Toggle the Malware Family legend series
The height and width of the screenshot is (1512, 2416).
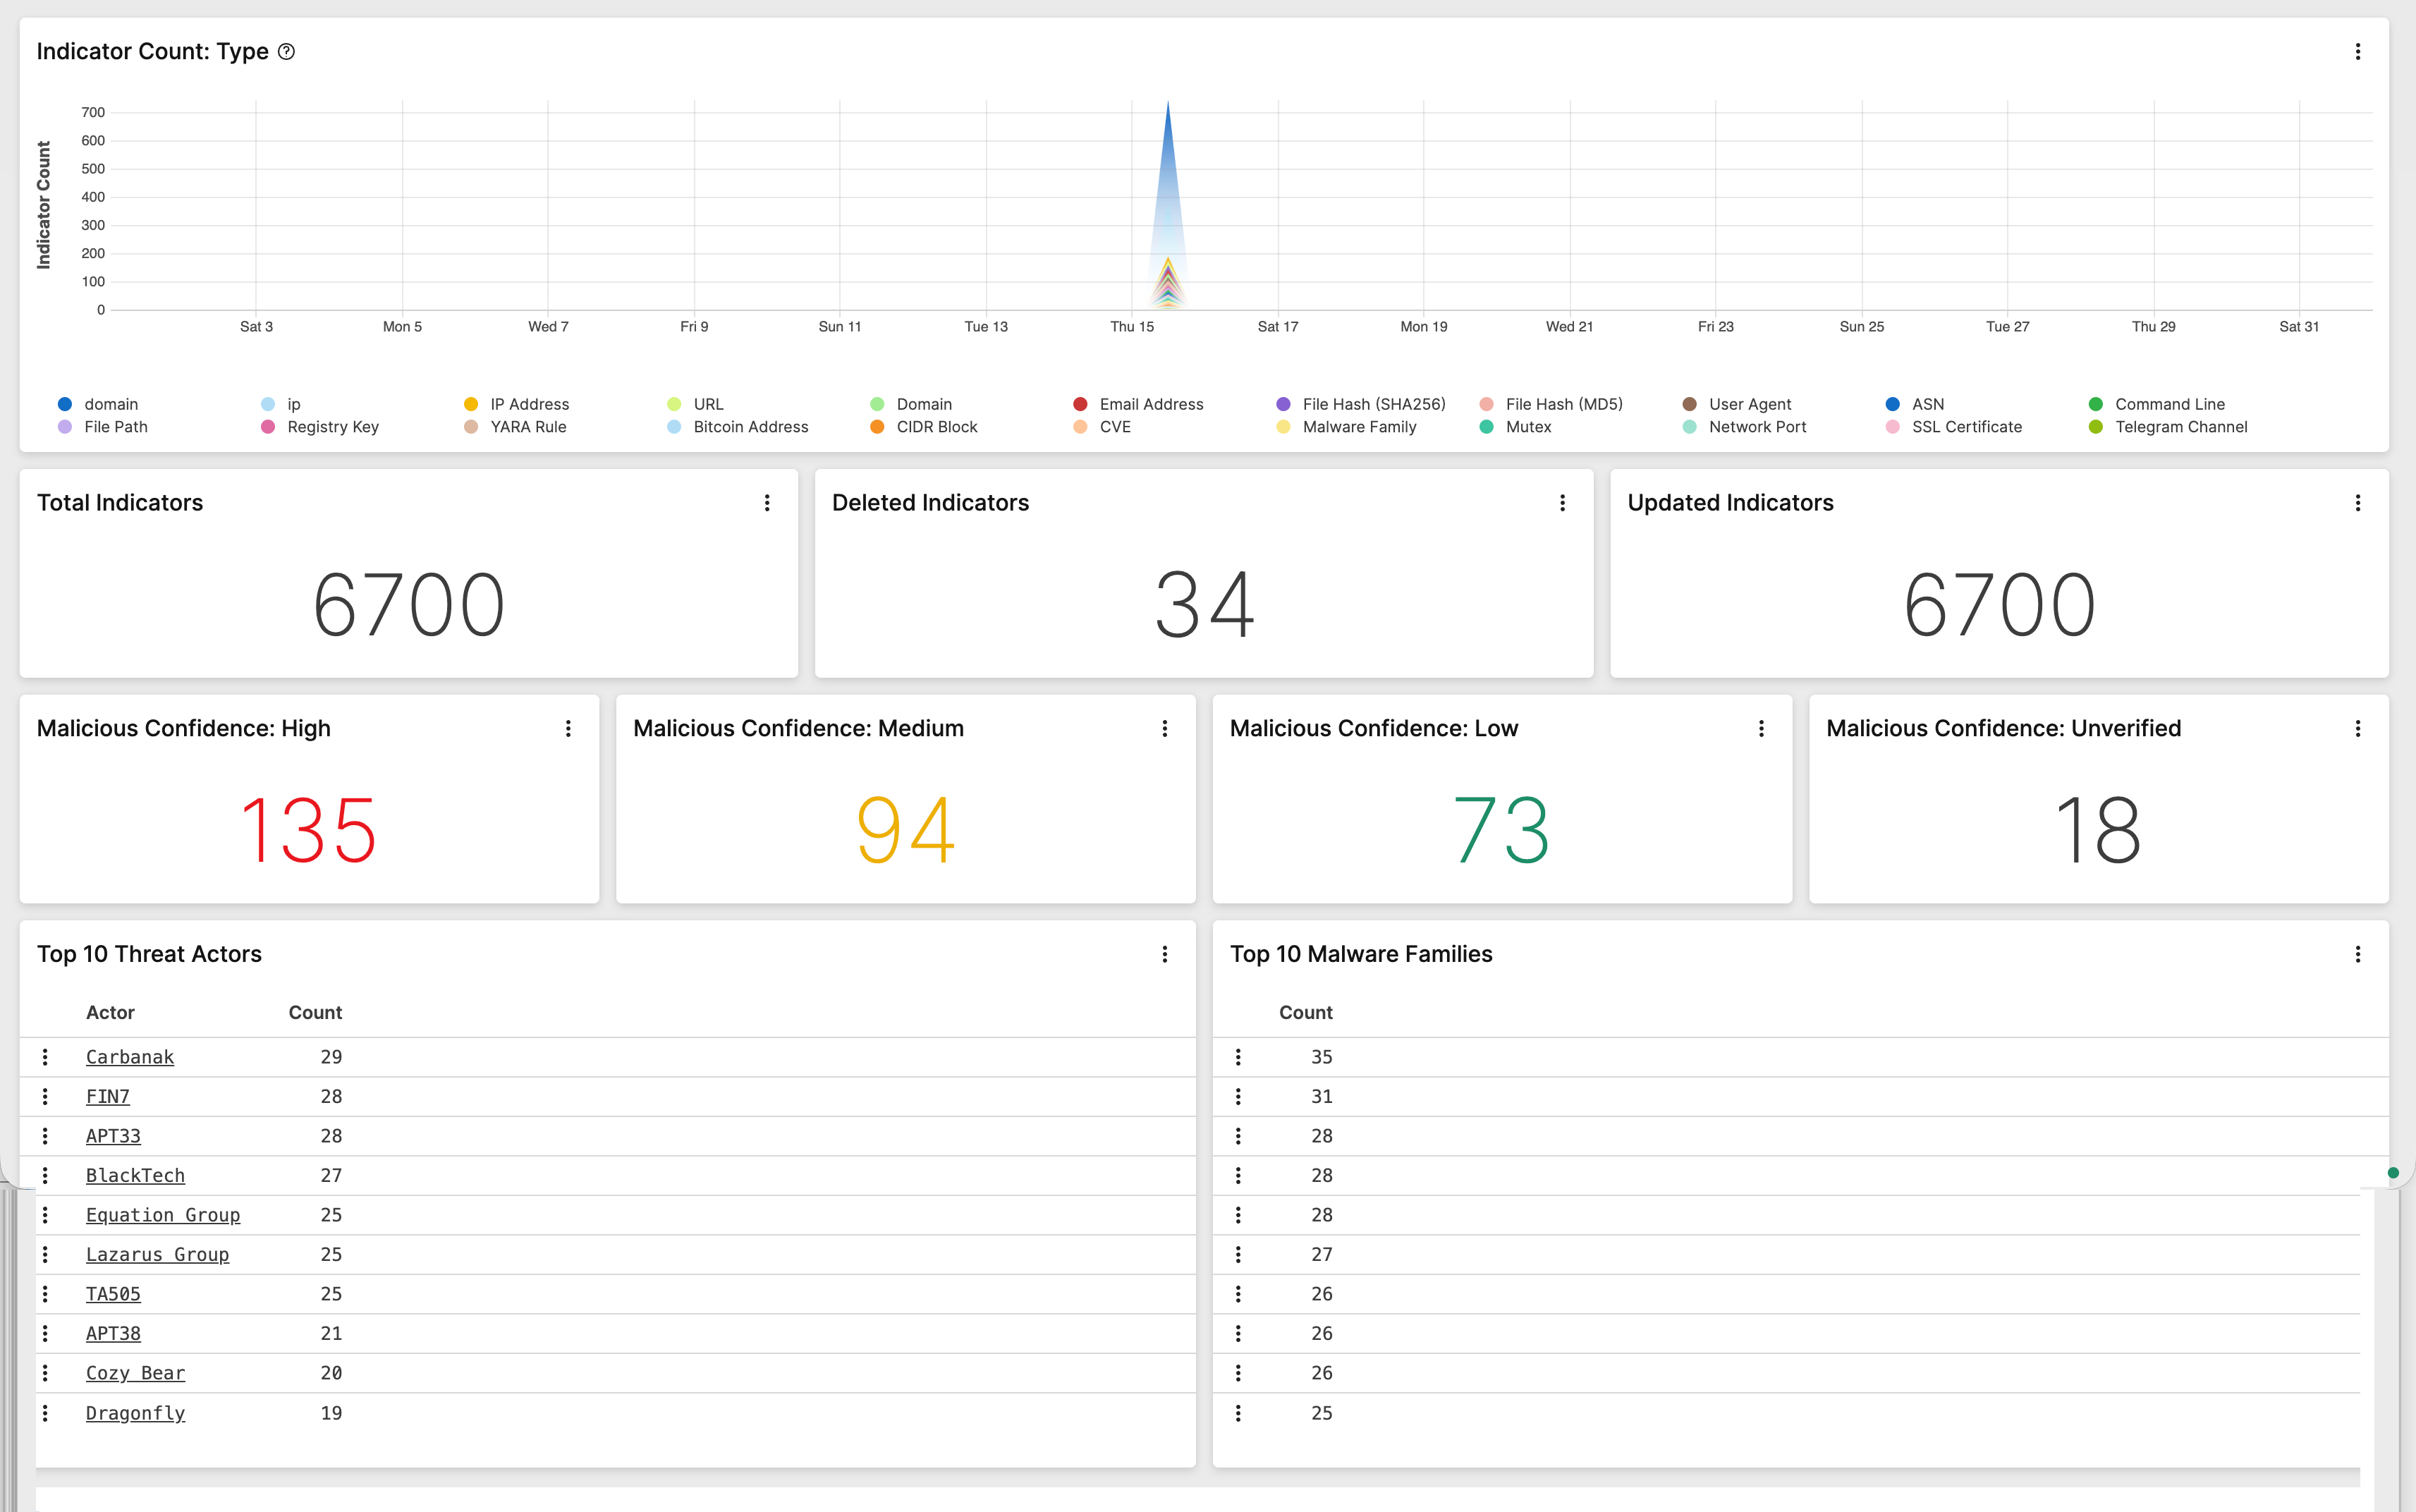tap(1347, 427)
